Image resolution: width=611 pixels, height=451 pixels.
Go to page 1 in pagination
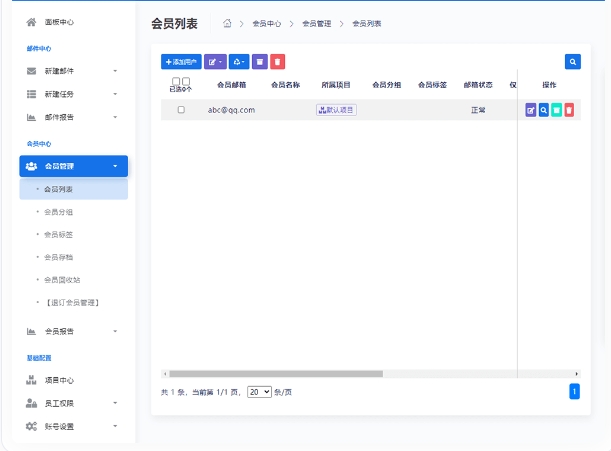point(574,392)
